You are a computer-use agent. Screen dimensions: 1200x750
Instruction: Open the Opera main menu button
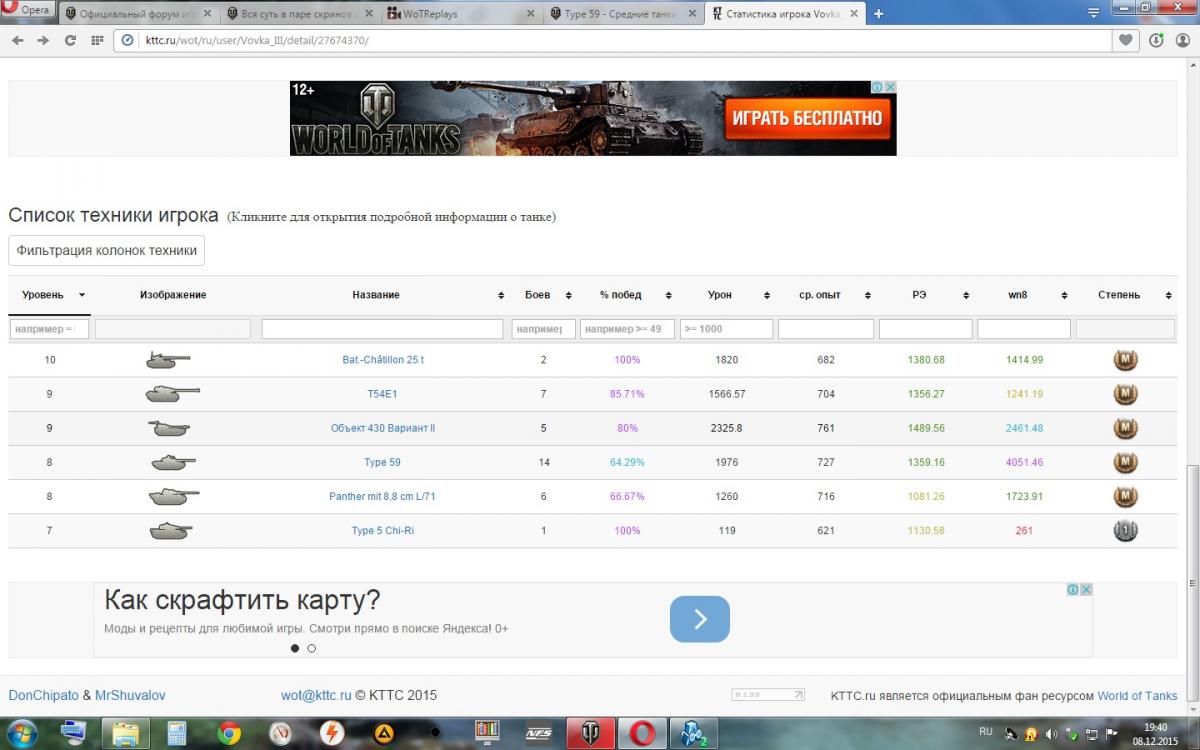(x=27, y=11)
